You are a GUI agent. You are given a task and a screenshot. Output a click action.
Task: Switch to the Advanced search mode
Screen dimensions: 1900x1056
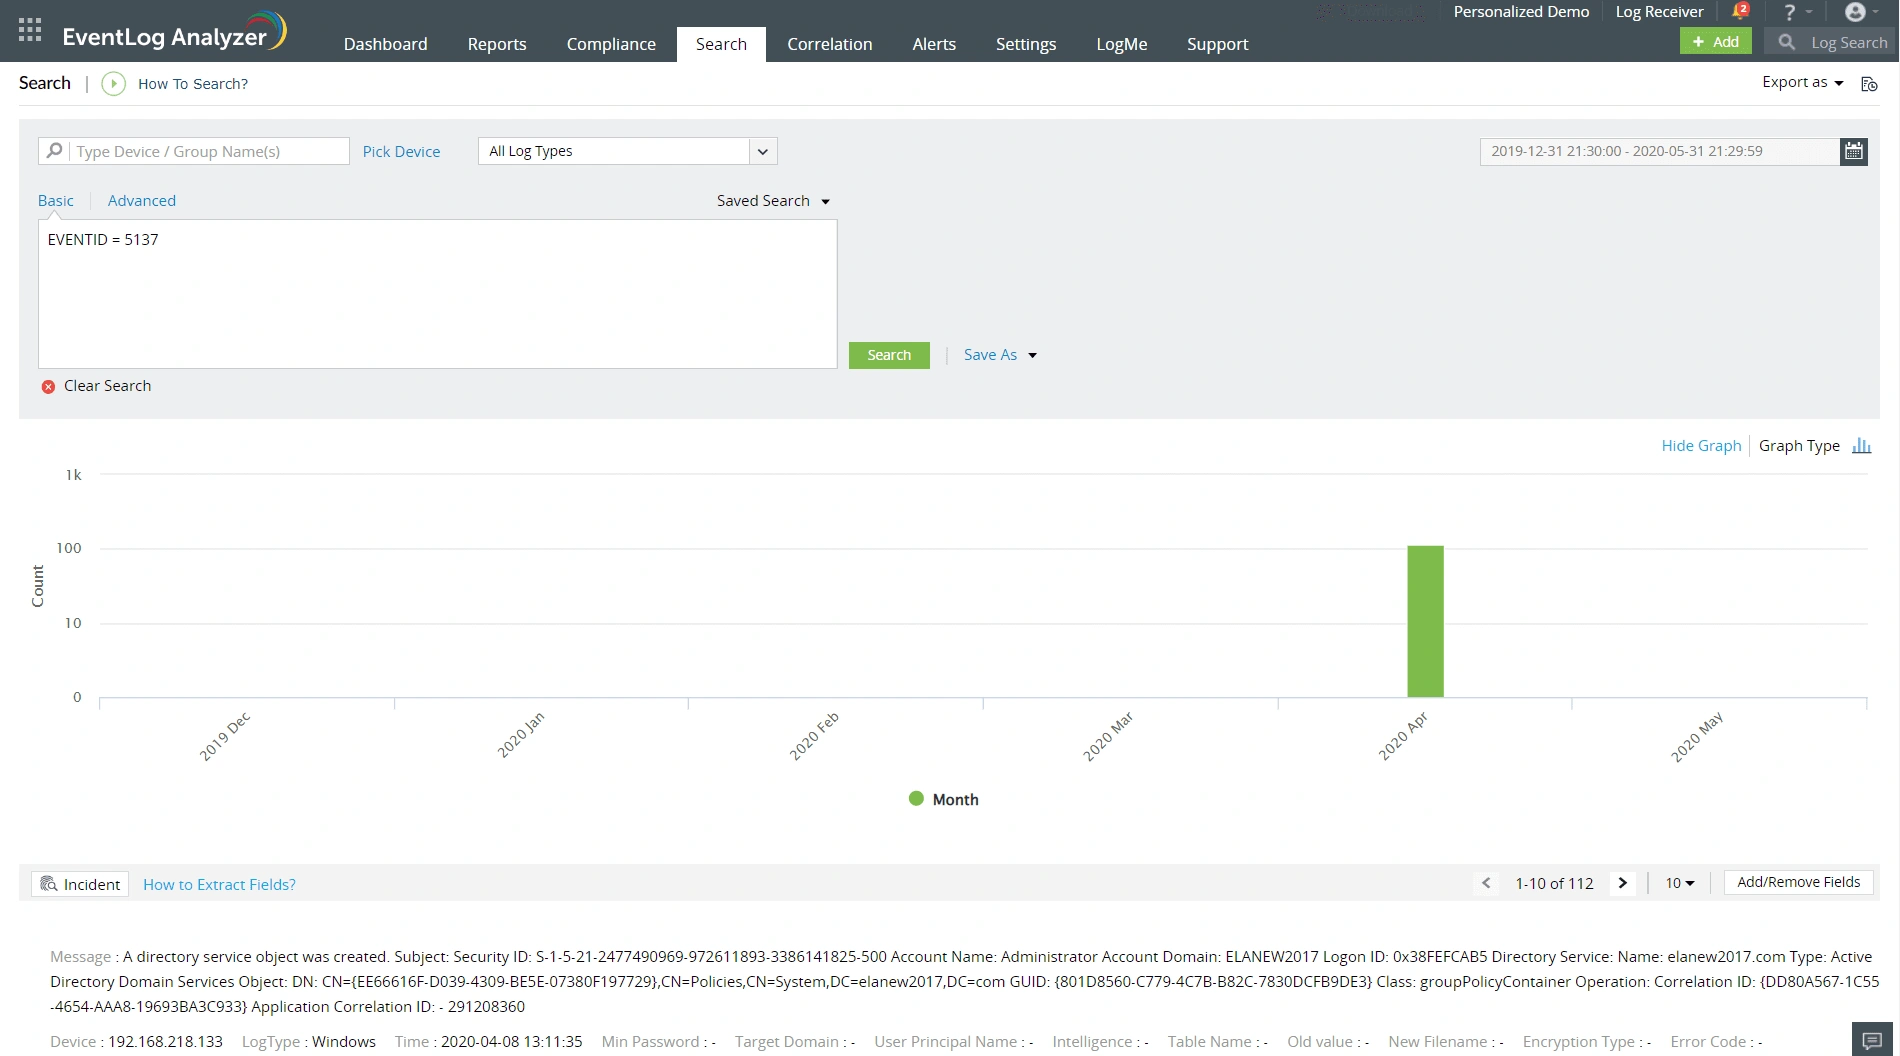point(142,201)
